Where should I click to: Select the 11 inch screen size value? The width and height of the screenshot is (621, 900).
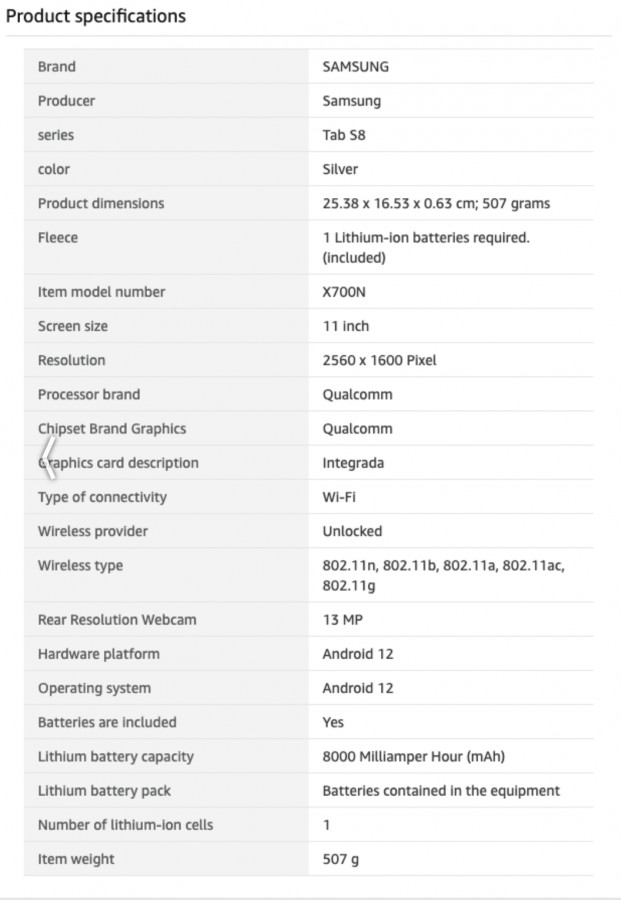tap(345, 326)
